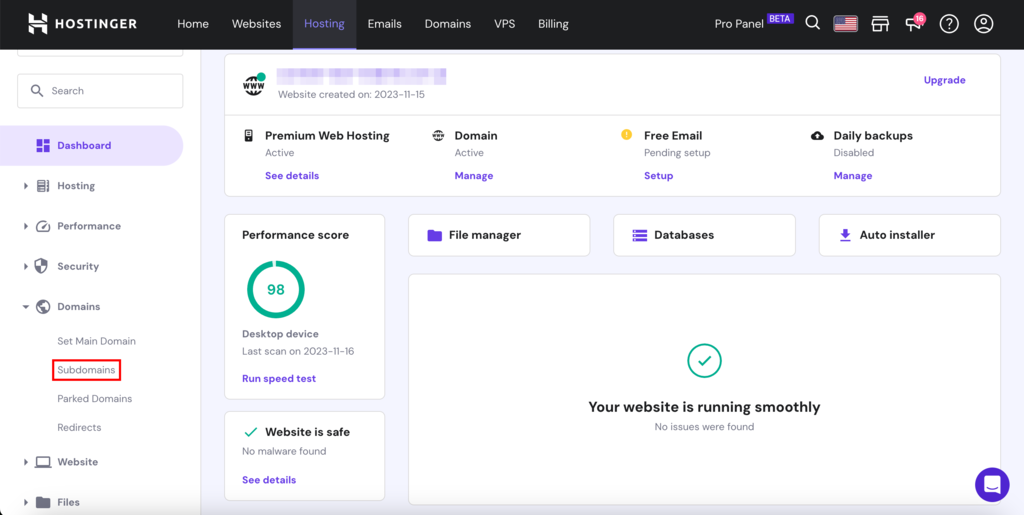Open the live chat bubble
This screenshot has width=1024, height=515.
click(992, 485)
